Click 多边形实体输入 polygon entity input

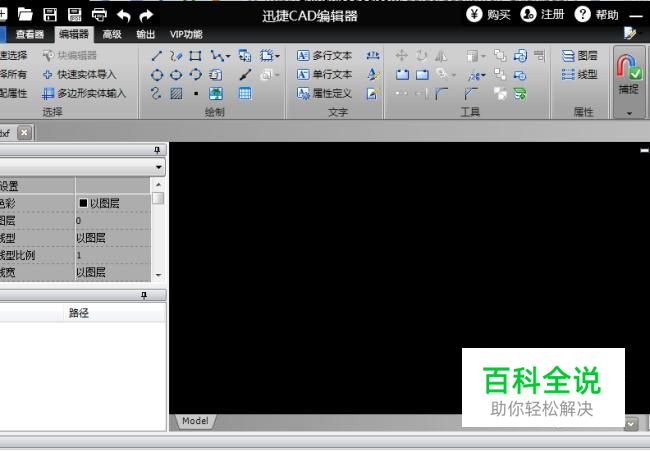click(84, 94)
